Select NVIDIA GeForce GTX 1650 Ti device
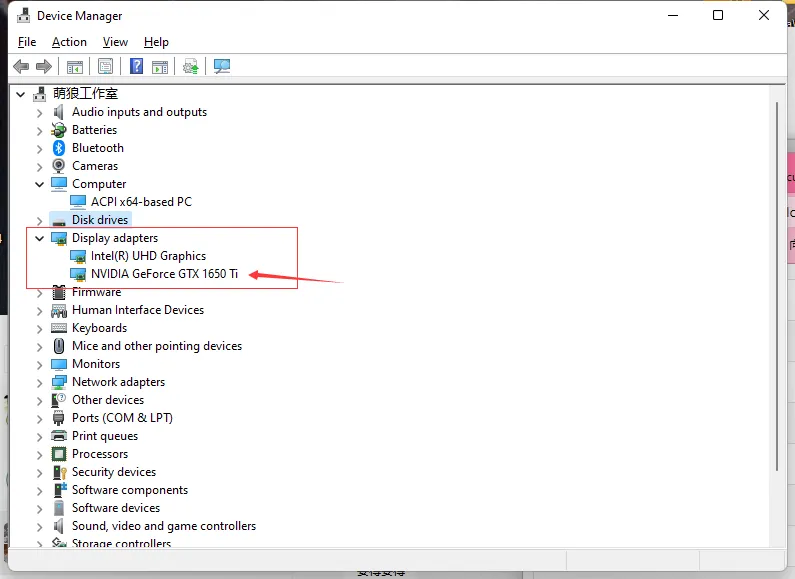 [x=164, y=274]
